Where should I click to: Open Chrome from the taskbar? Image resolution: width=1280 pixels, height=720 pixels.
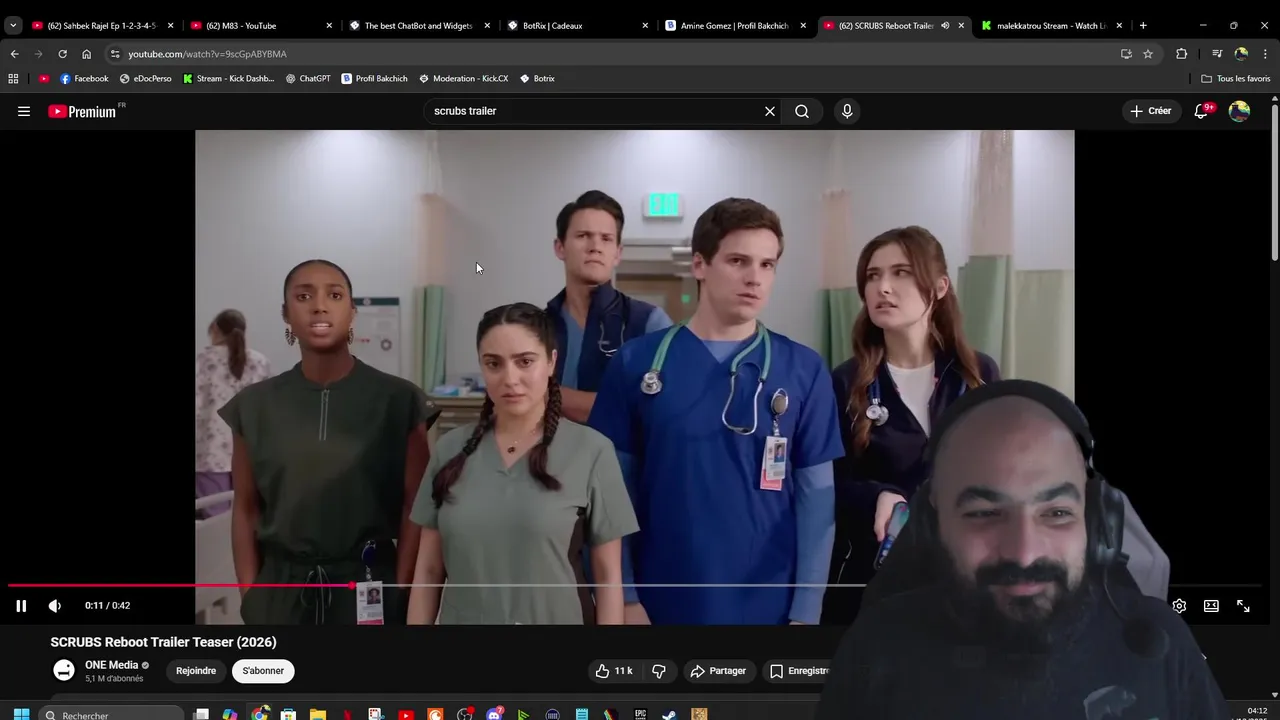[260, 714]
